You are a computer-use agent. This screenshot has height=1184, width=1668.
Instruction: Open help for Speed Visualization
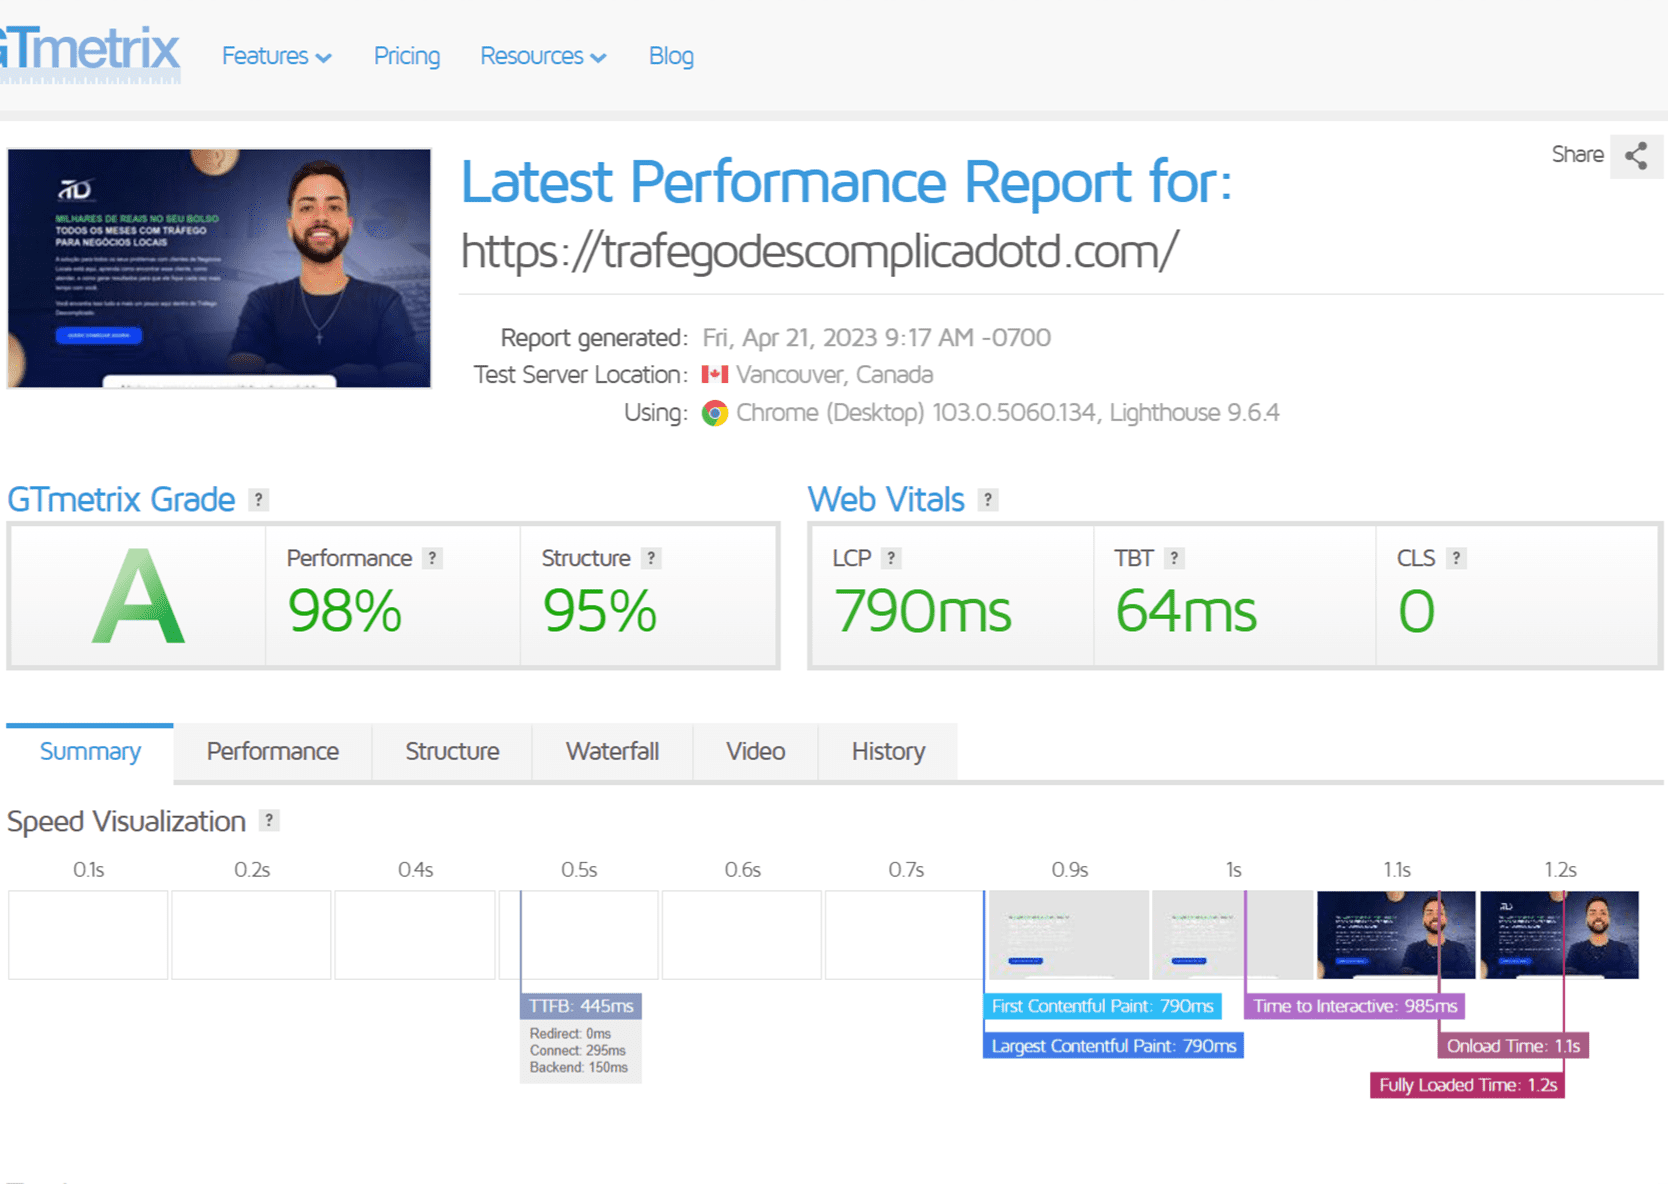(269, 820)
